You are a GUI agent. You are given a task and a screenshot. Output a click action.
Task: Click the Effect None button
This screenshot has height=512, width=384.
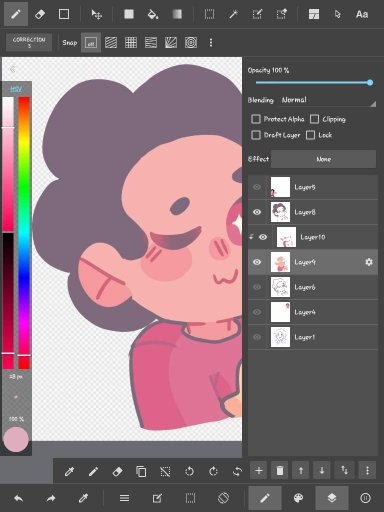(324, 159)
